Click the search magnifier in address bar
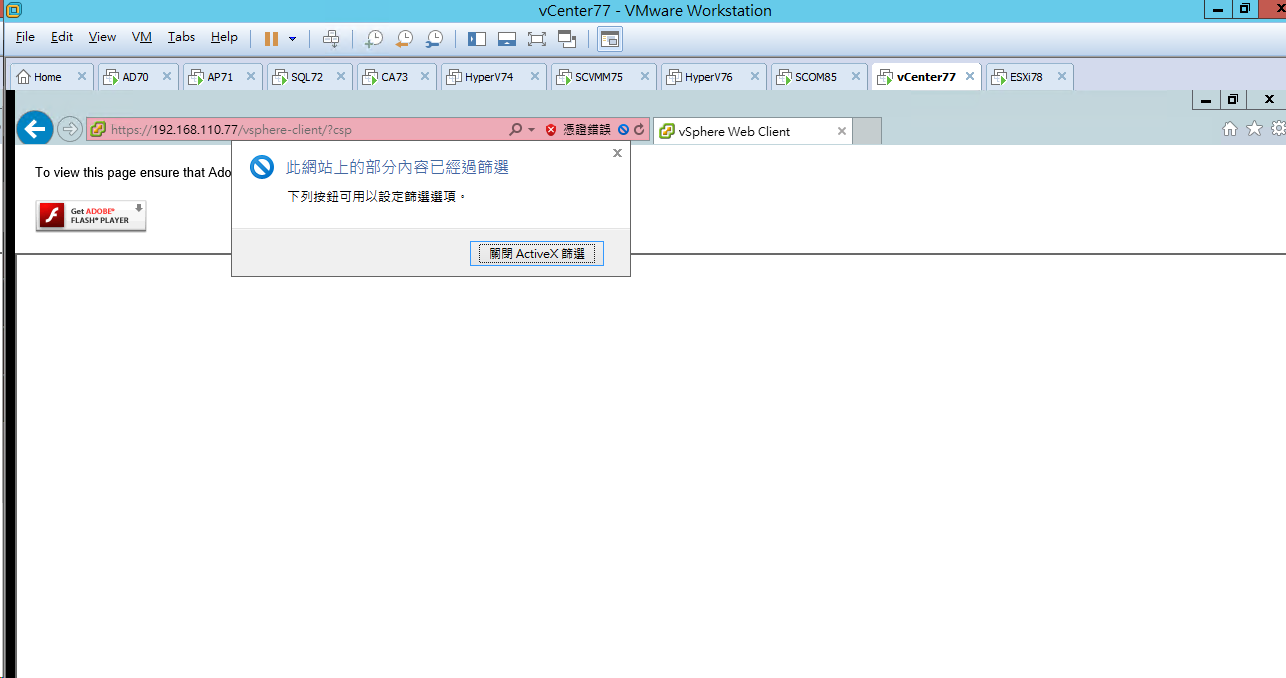1286x678 pixels. coord(516,130)
